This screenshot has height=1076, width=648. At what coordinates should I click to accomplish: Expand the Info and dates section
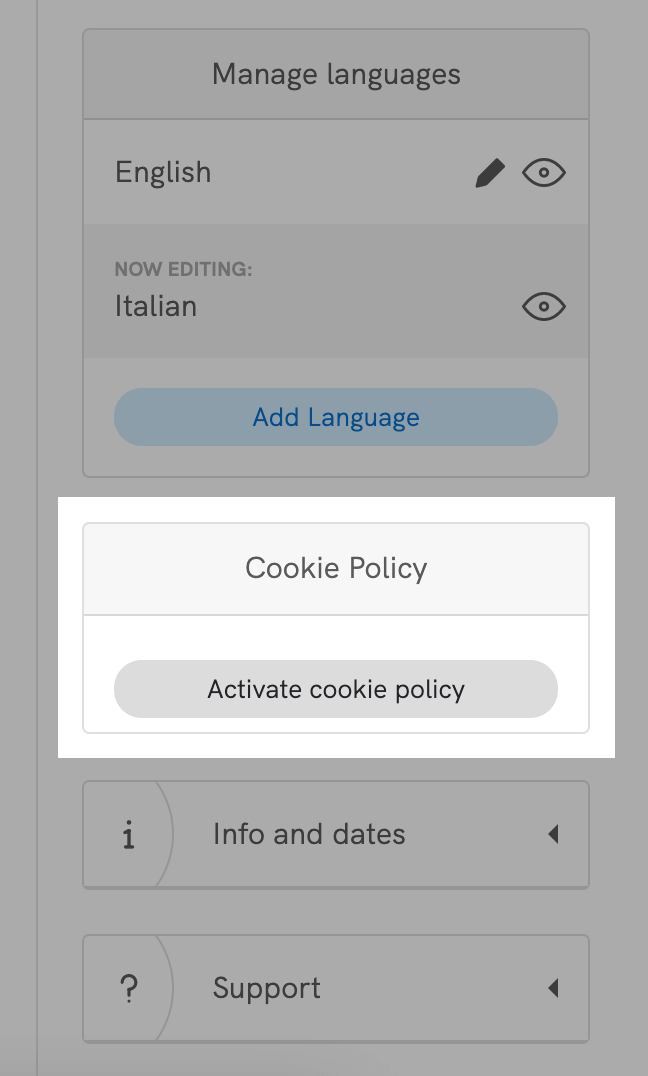tap(336, 834)
